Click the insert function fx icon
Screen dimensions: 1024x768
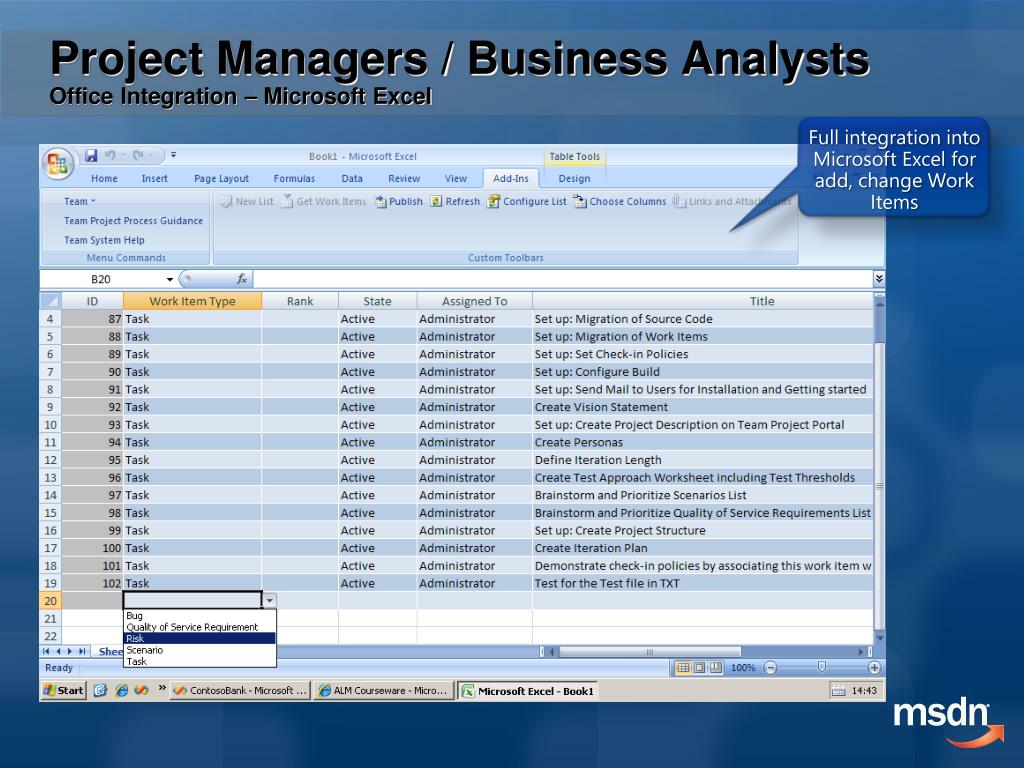(242, 279)
